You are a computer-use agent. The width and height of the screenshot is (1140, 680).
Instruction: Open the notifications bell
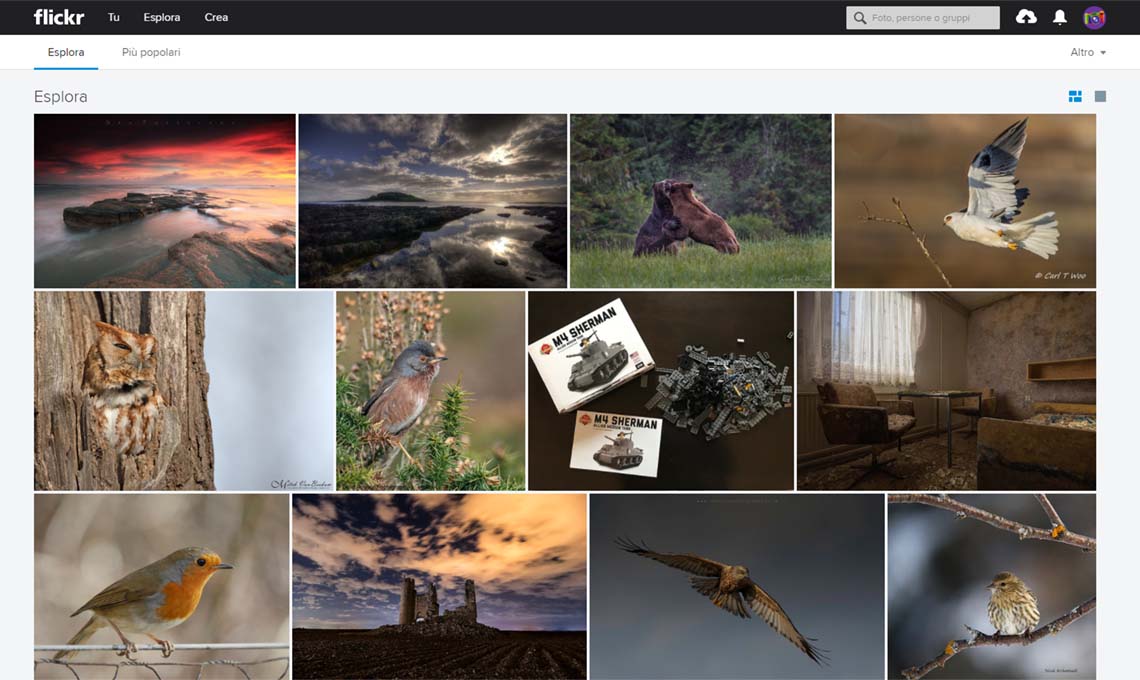(1060, 17)
